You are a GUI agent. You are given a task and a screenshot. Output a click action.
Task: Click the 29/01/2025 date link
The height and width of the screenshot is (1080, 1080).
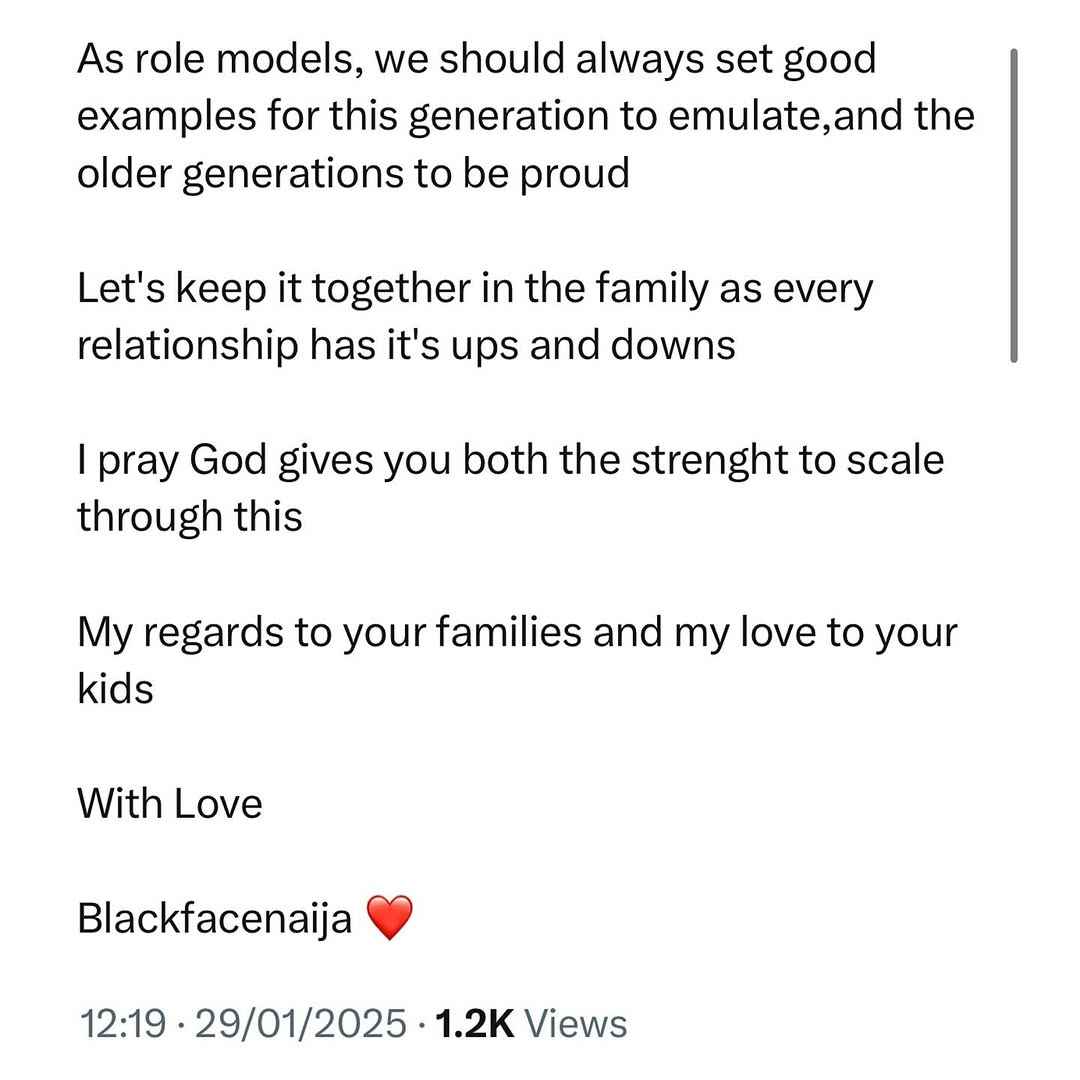tap(300, 1023)
